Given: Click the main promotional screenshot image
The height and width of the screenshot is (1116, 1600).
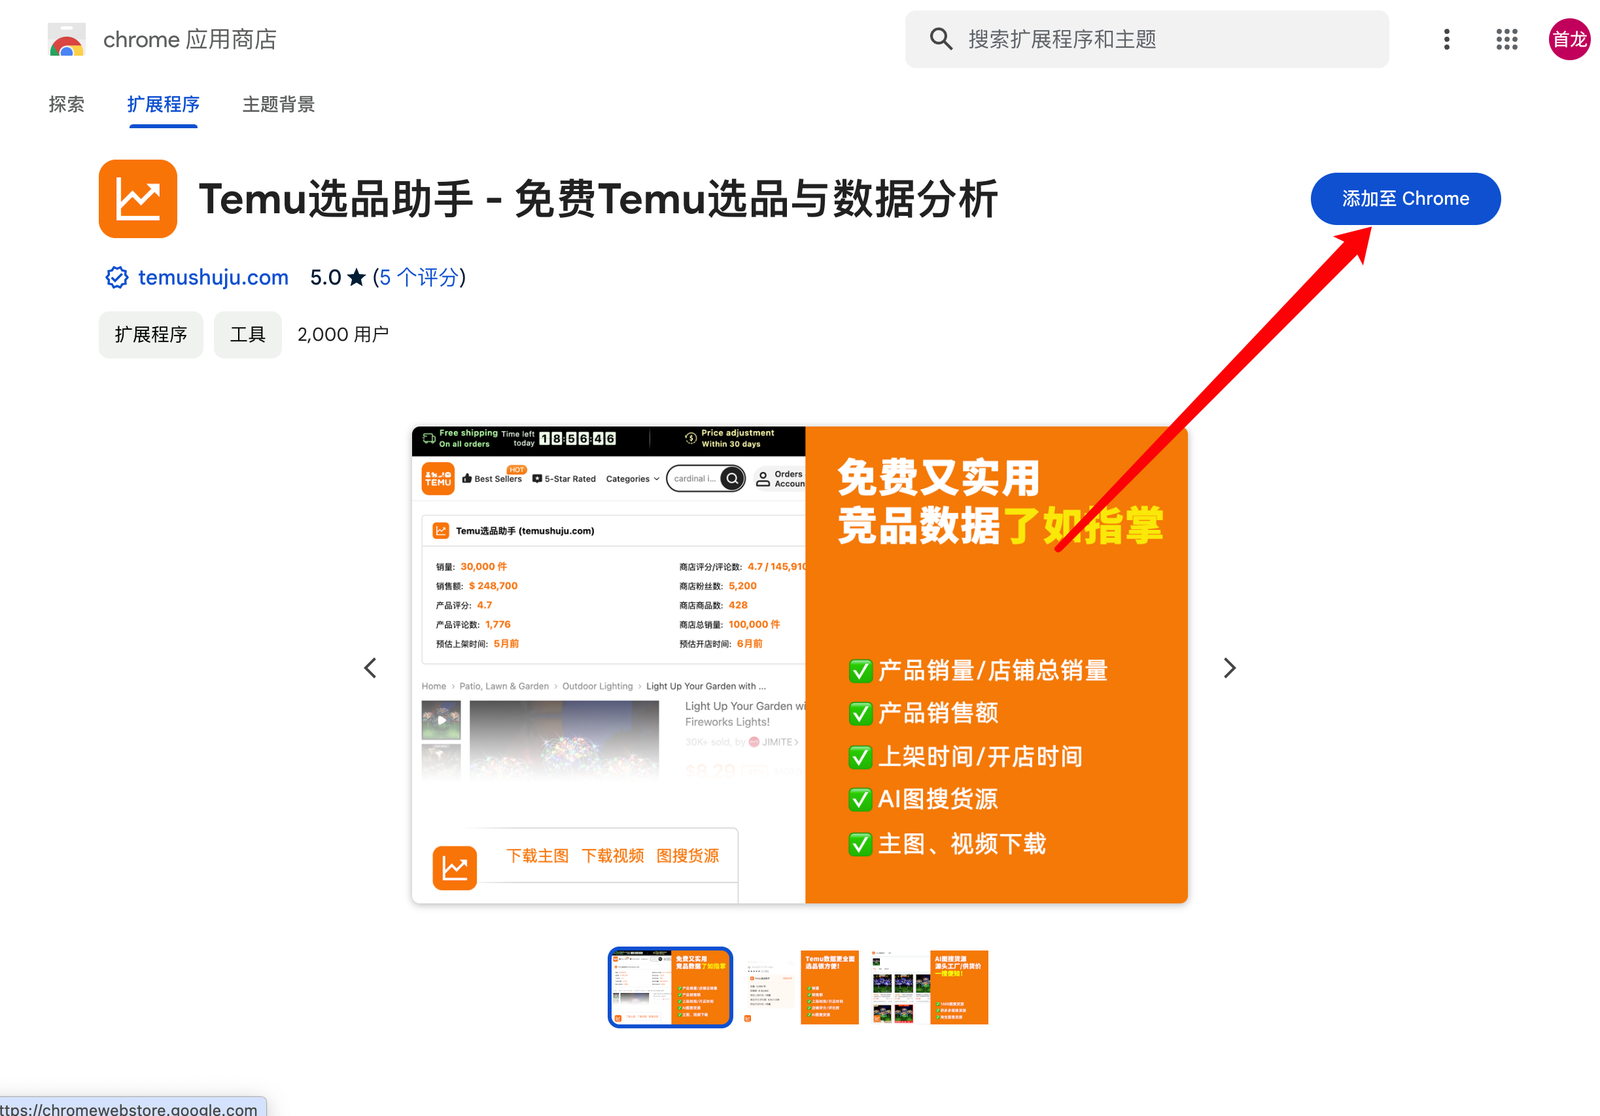Looking at the screenshot, I should pos(800,665).
